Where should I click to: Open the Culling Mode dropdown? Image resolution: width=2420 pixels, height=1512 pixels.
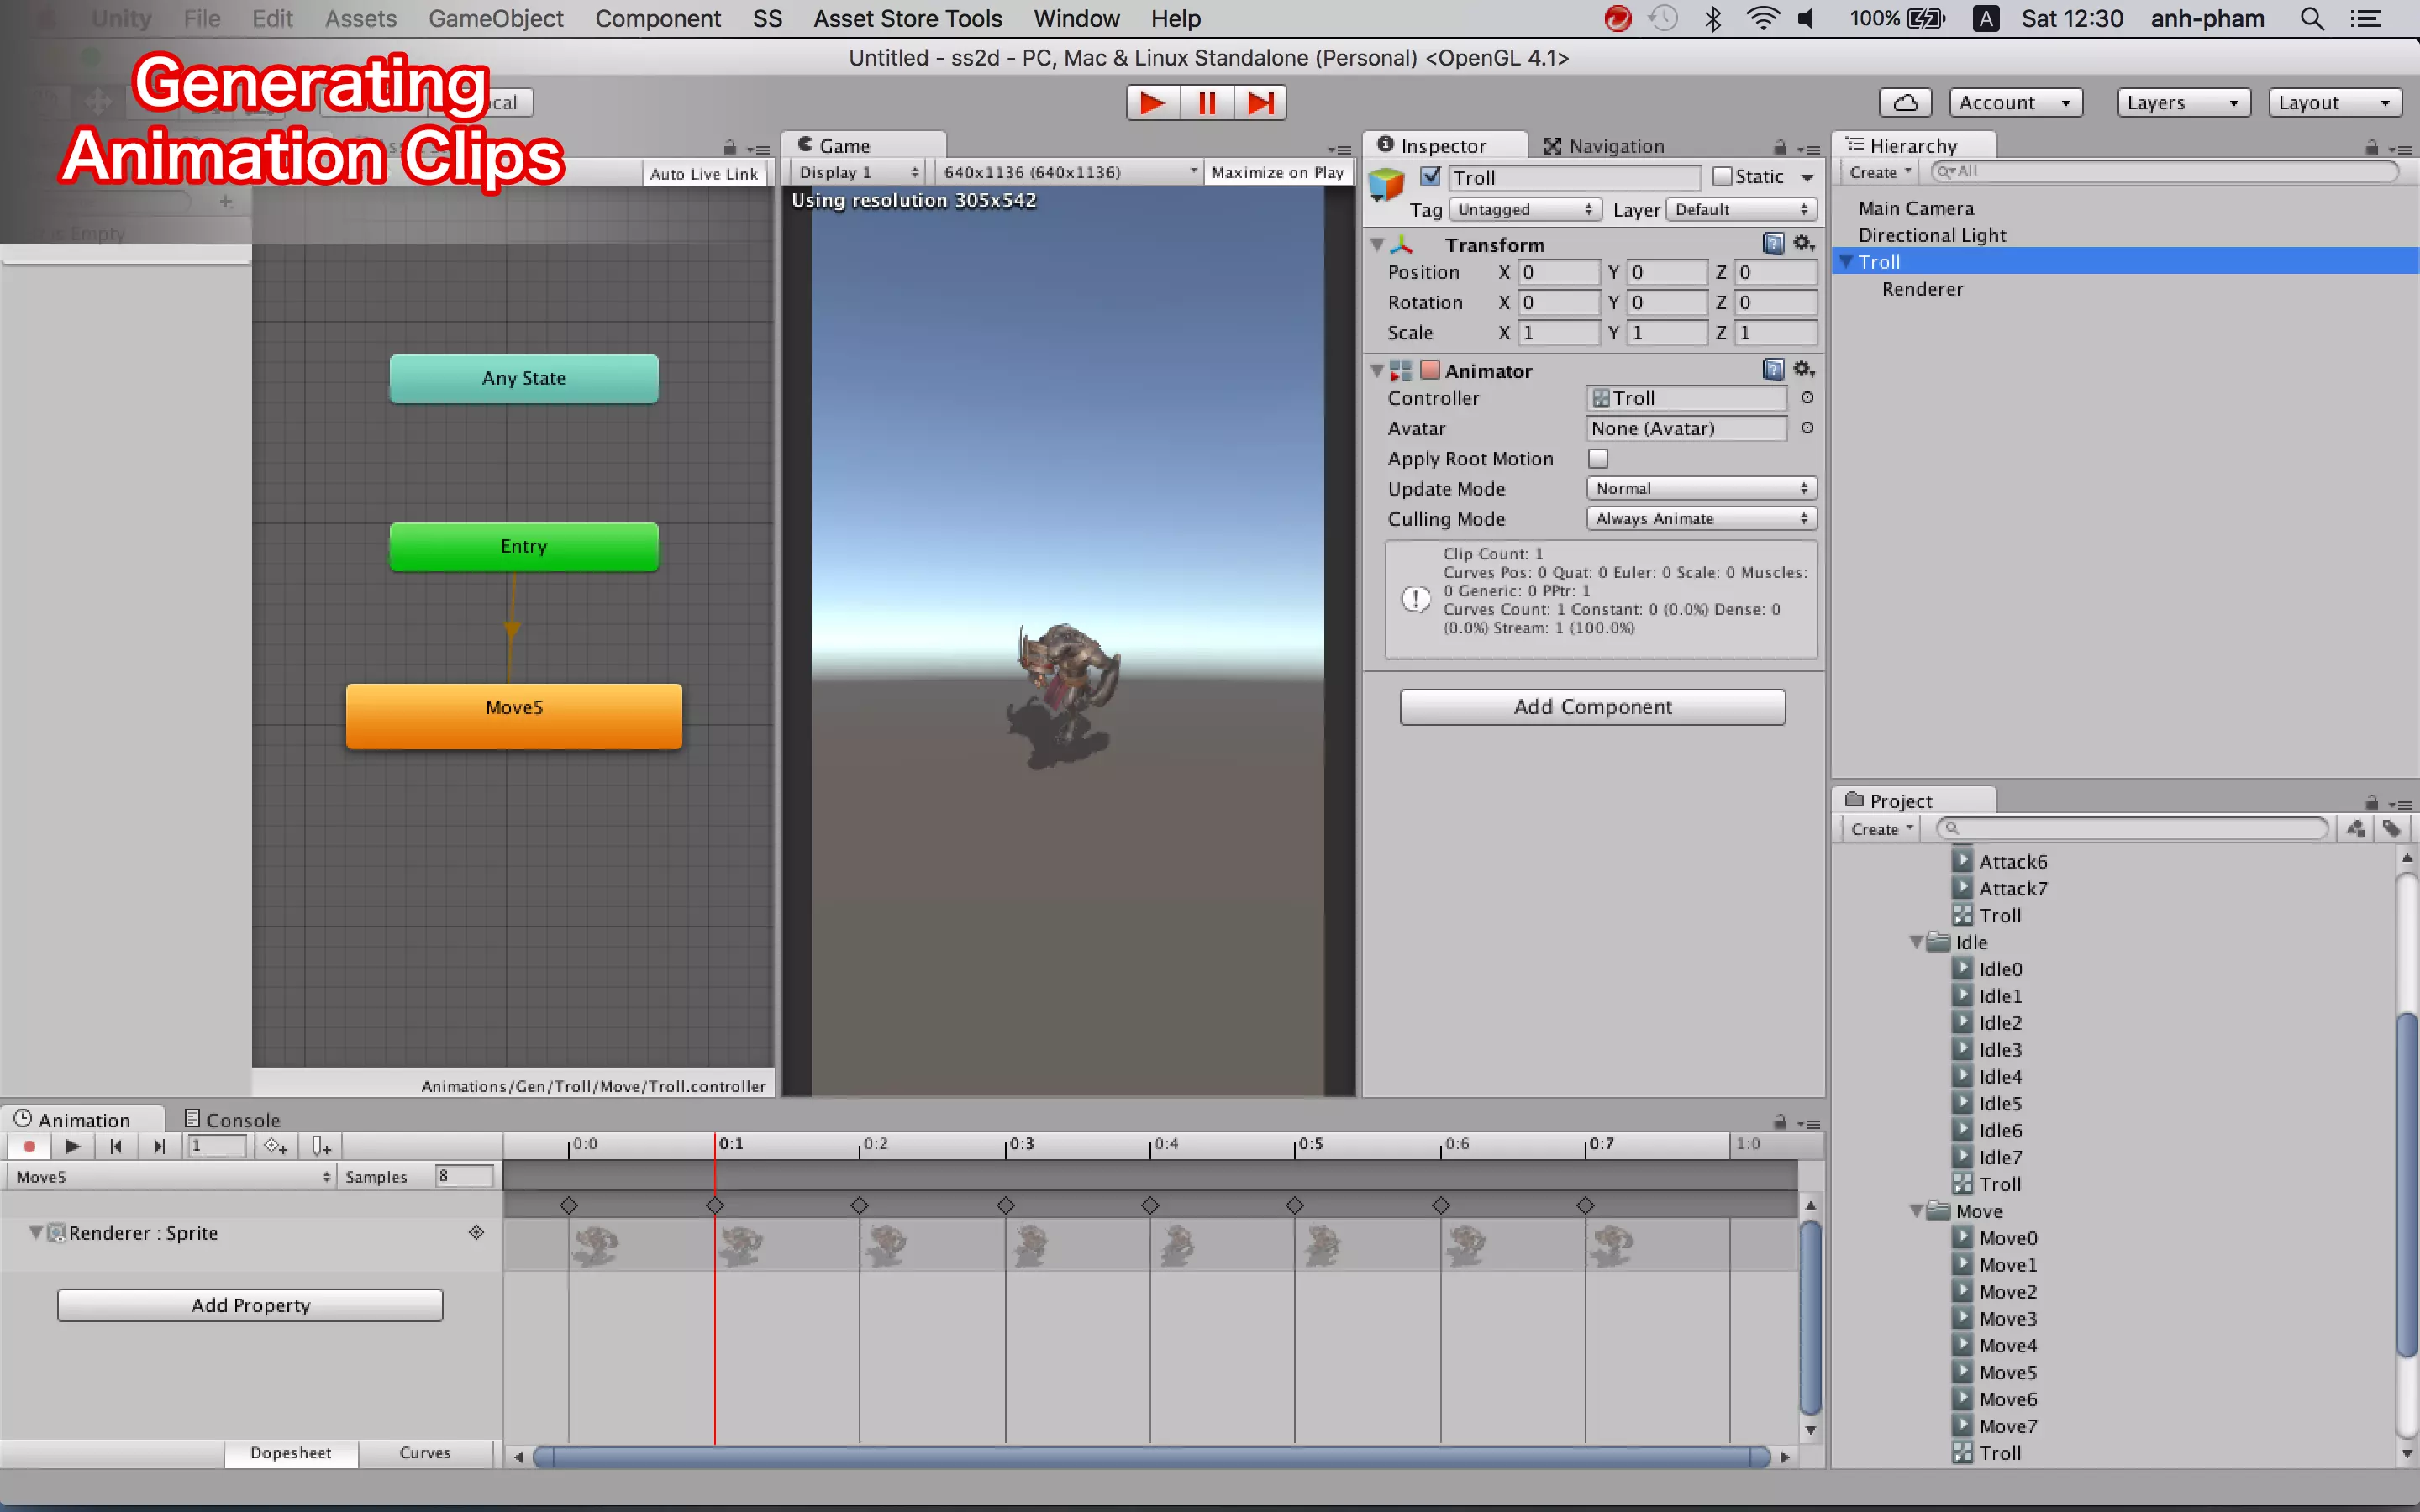(x=1701, y=518)
